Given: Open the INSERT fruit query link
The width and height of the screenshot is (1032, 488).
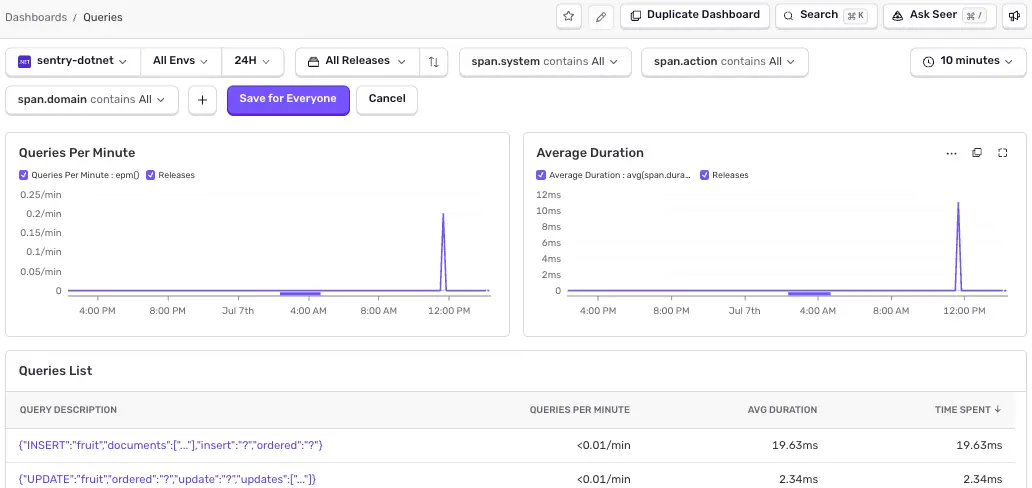Looking at the screenshot, I should coord(171,445).
